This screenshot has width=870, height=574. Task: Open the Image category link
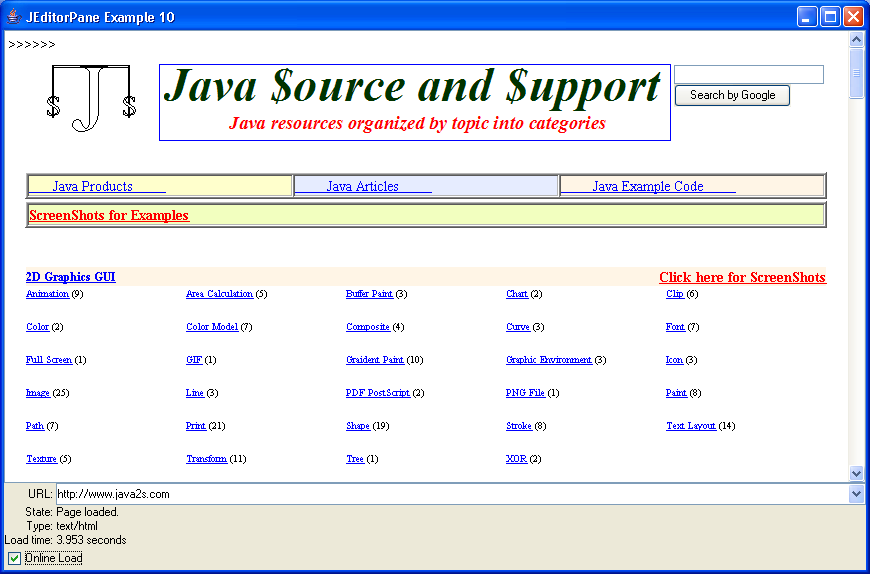(38, 393)
